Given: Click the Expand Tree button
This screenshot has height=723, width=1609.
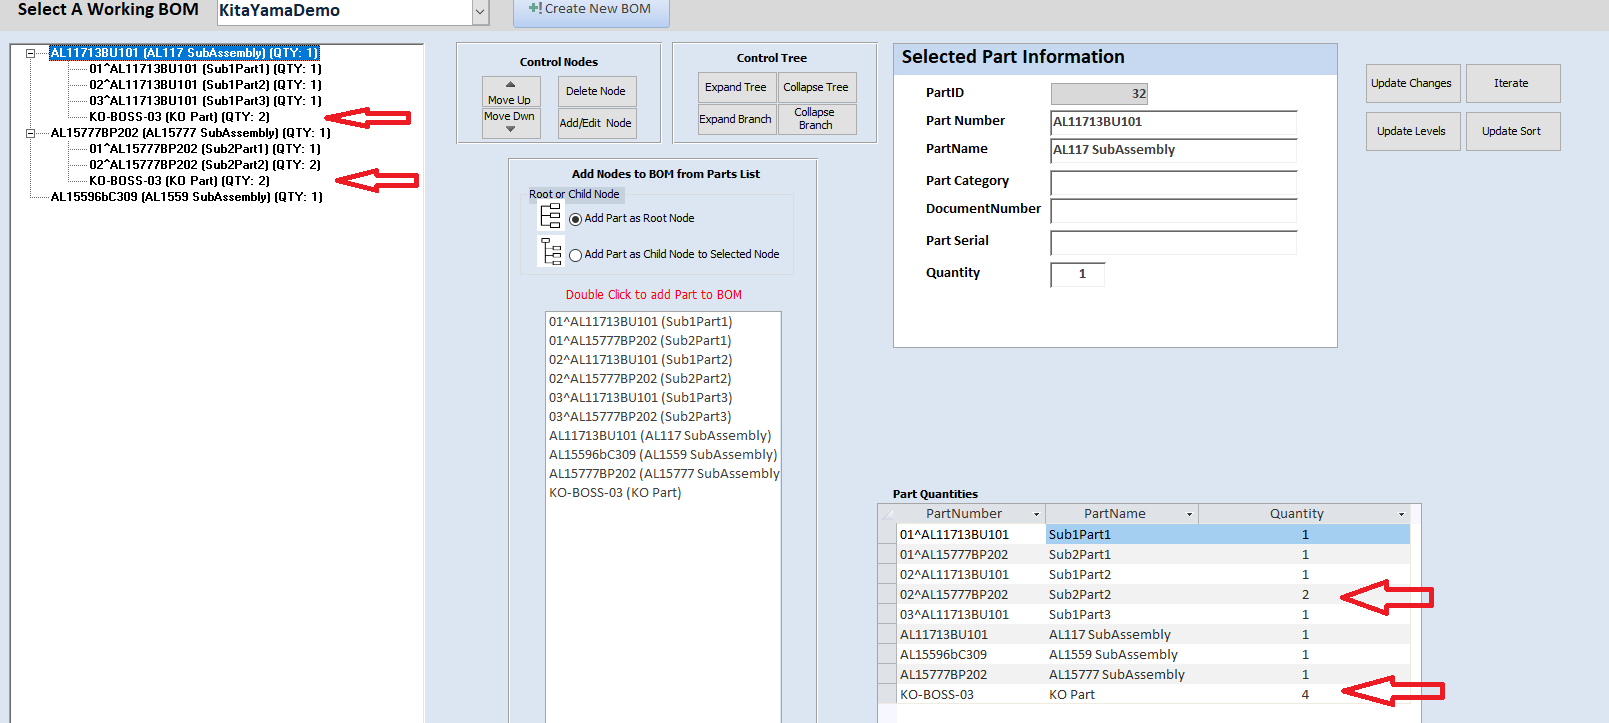Looking at the screenshot, I should coord(735,87).
